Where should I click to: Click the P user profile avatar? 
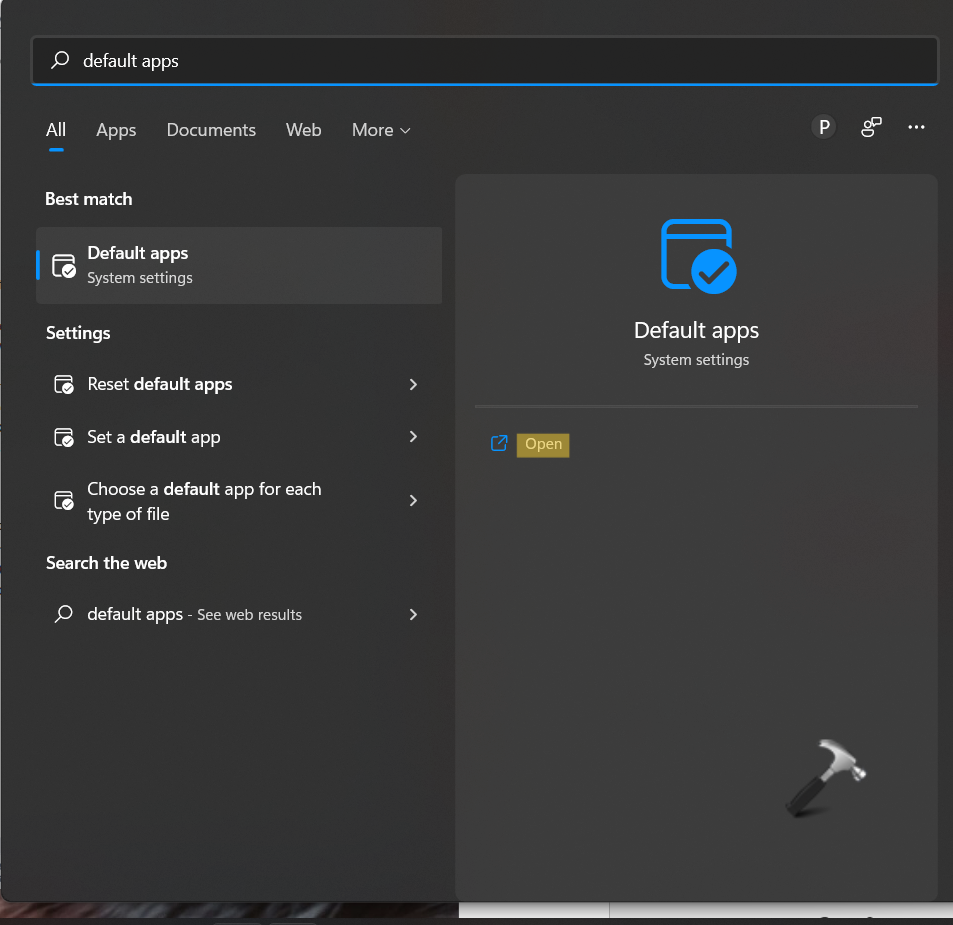[x=823, y=127]
